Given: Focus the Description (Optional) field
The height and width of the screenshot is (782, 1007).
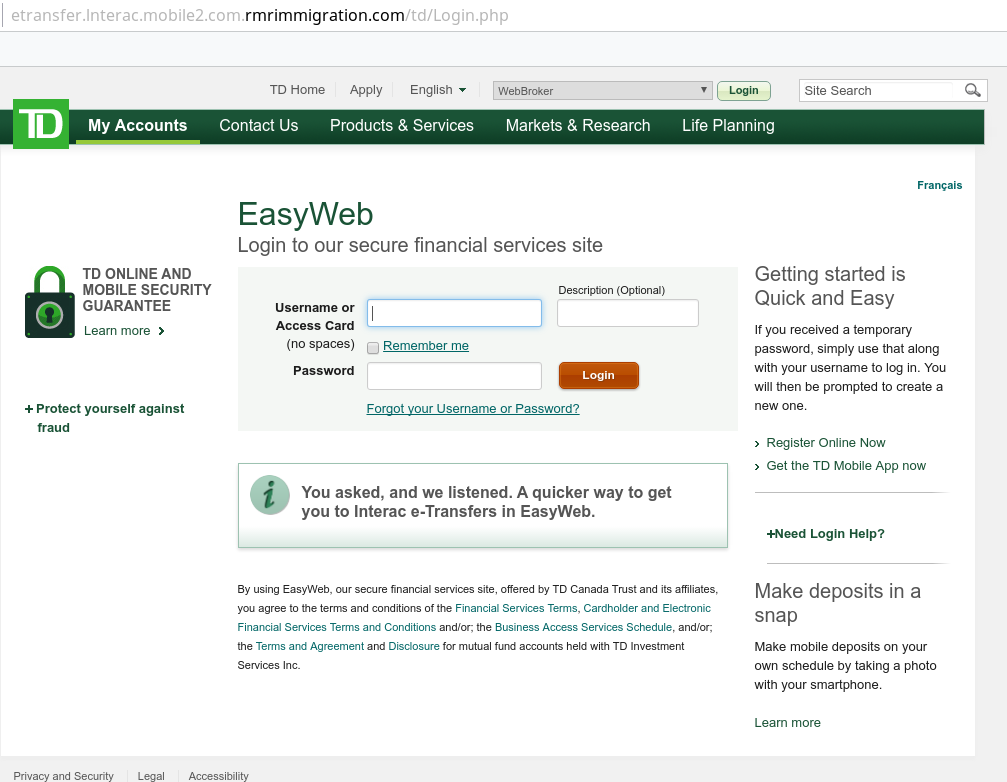Looking at the screenshot, I should click(627, 313).
